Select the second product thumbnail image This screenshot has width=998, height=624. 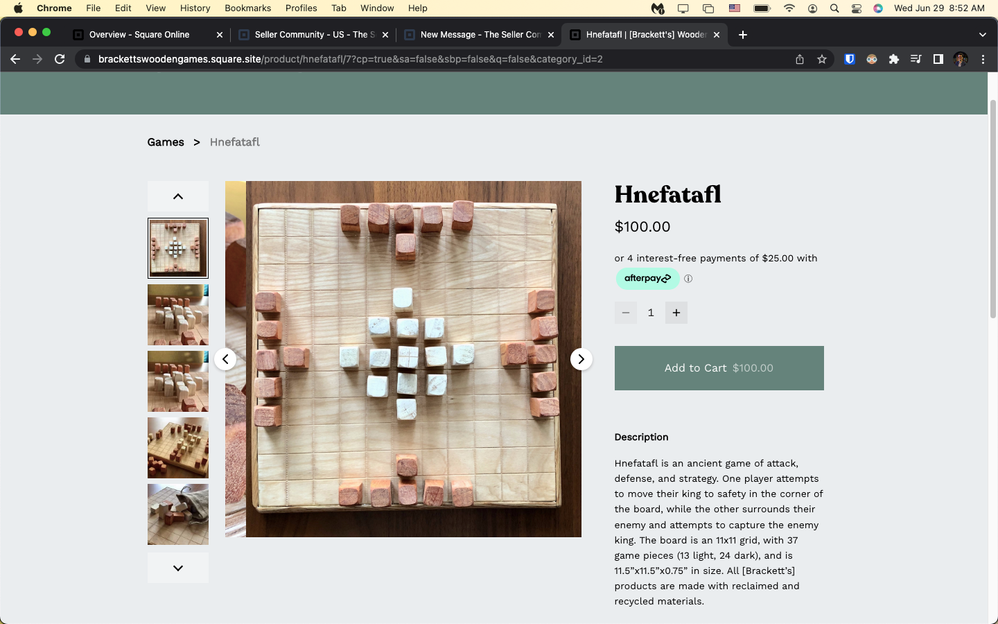tap(178, 314)
